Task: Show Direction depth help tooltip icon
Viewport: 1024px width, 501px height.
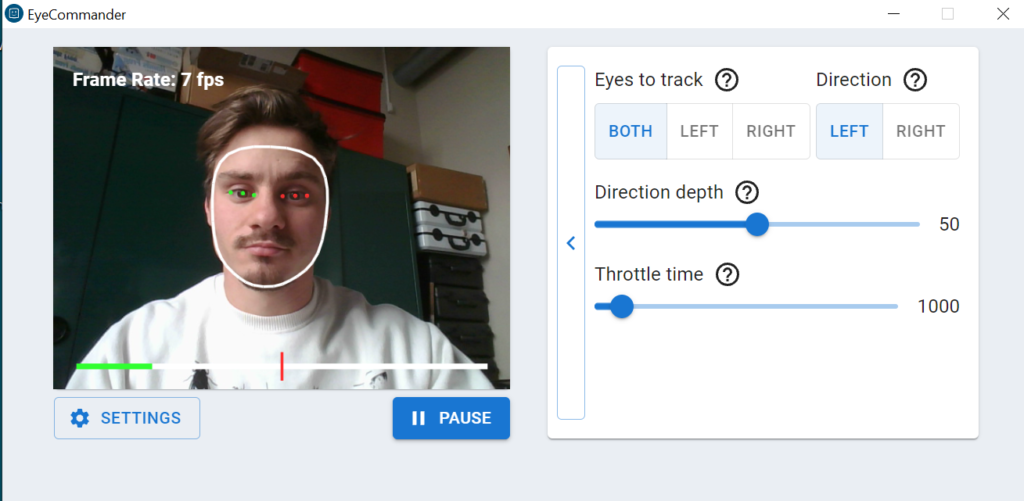Action: point(746,193)
